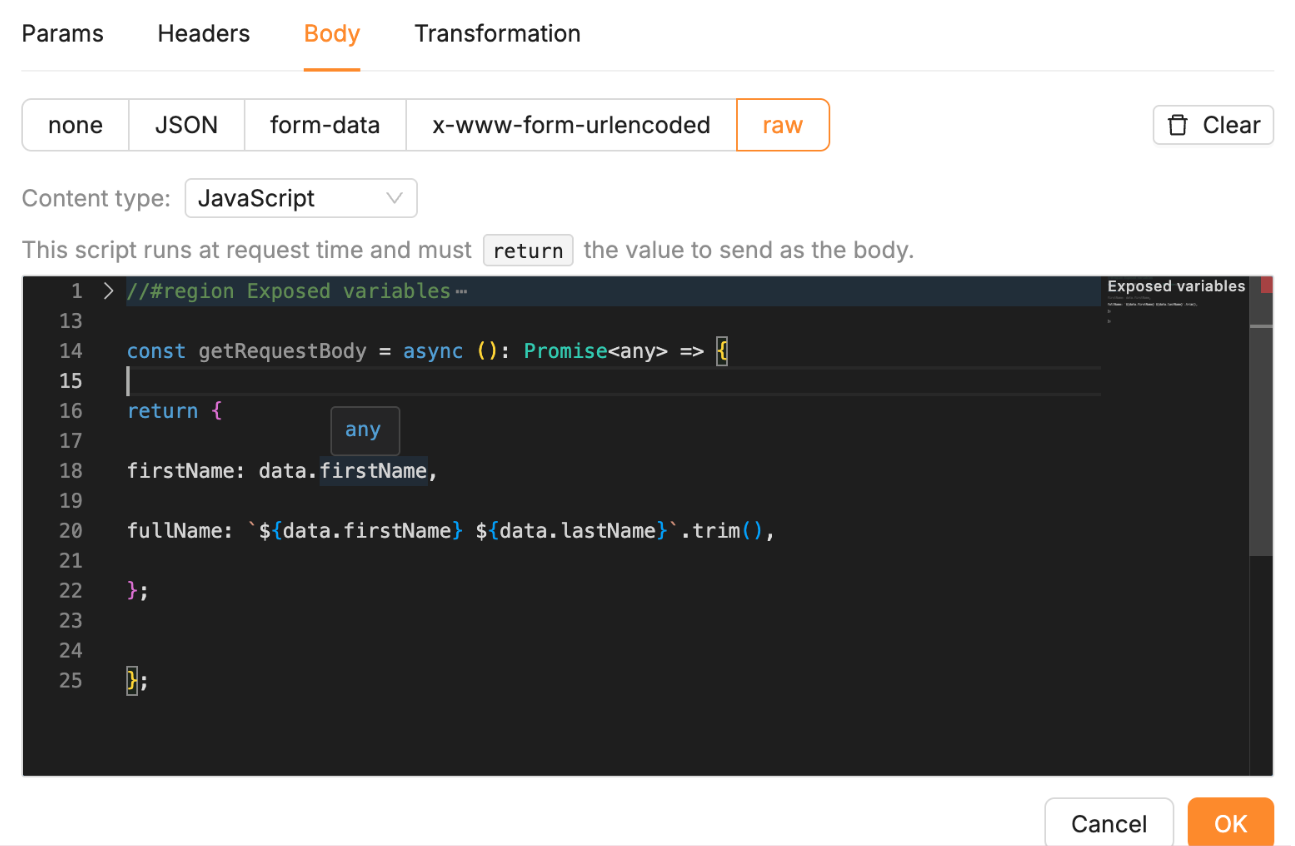
Task: Expand the folded Exposed variables region
Action: [x=109, y=291]
